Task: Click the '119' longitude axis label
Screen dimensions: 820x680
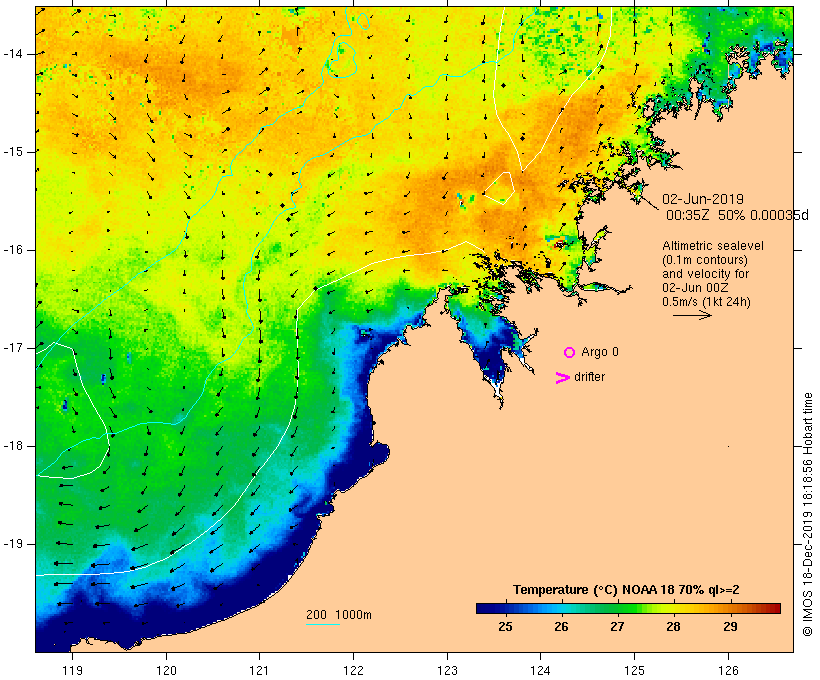Action: (x=72, y=671)
